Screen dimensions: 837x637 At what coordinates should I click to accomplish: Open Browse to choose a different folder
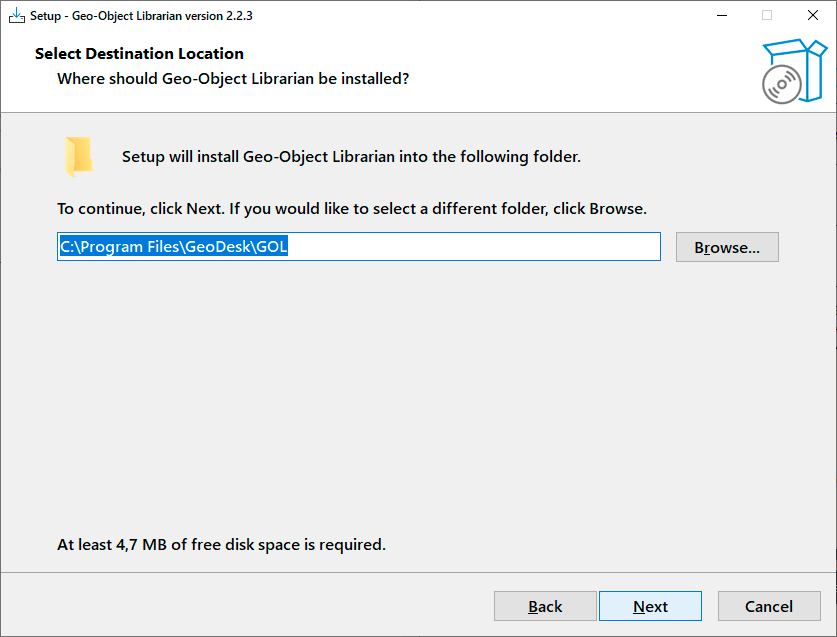(727, 247)
